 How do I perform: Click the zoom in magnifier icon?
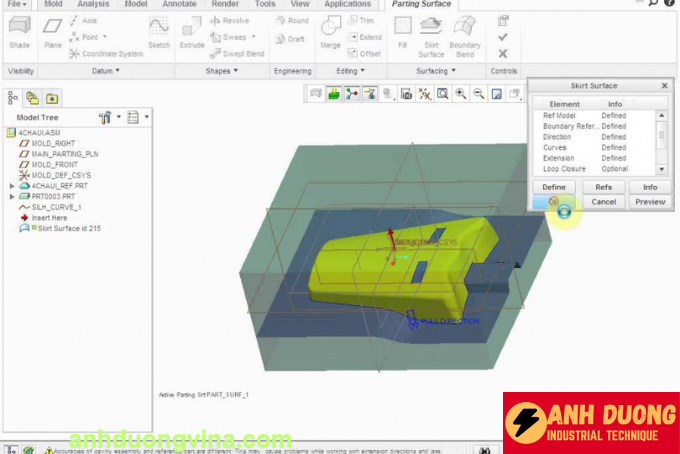[x=461, y=94]
